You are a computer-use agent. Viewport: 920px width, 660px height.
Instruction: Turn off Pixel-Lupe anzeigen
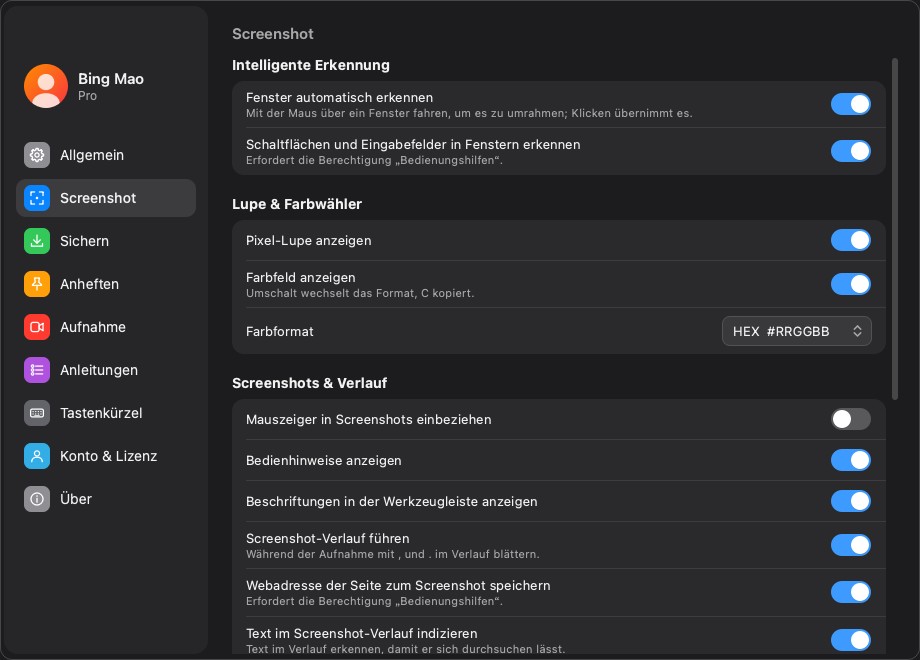(850, 241)
